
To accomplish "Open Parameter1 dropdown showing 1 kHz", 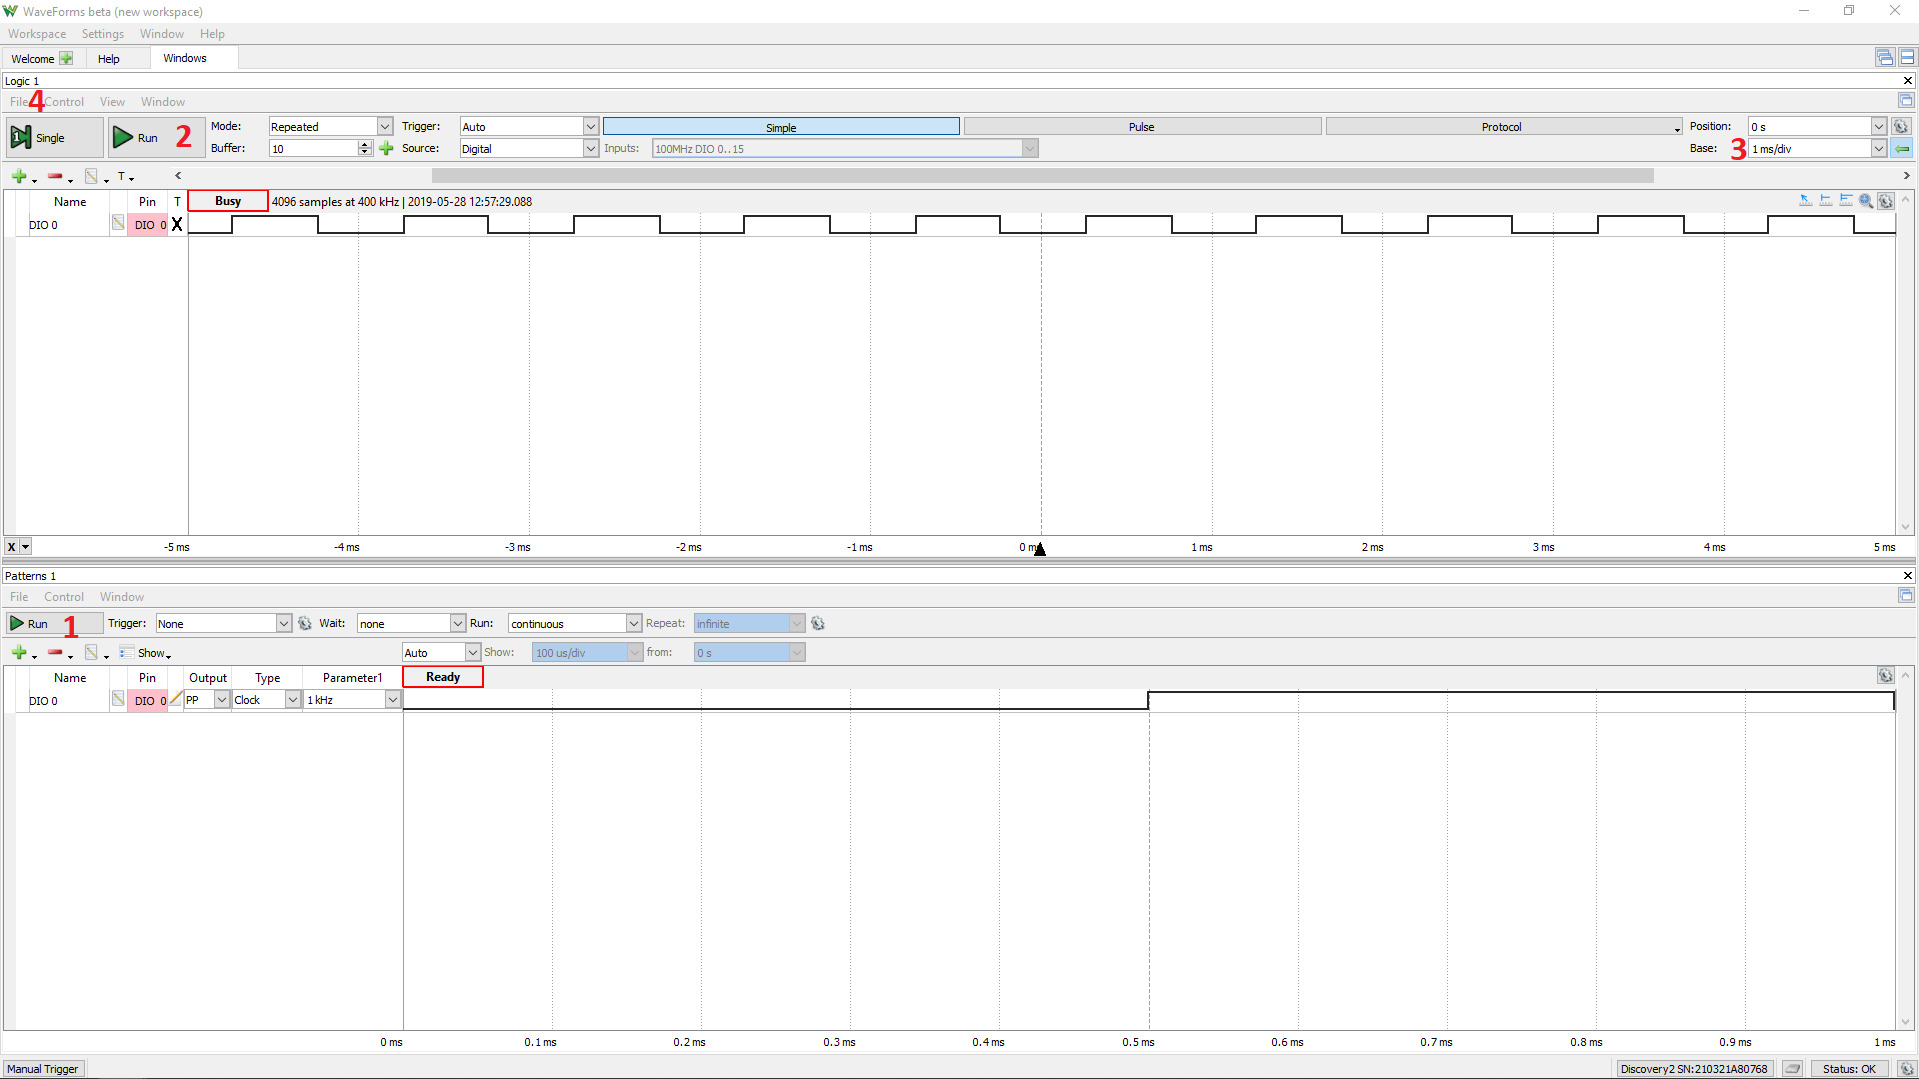I will pos(352,700).
